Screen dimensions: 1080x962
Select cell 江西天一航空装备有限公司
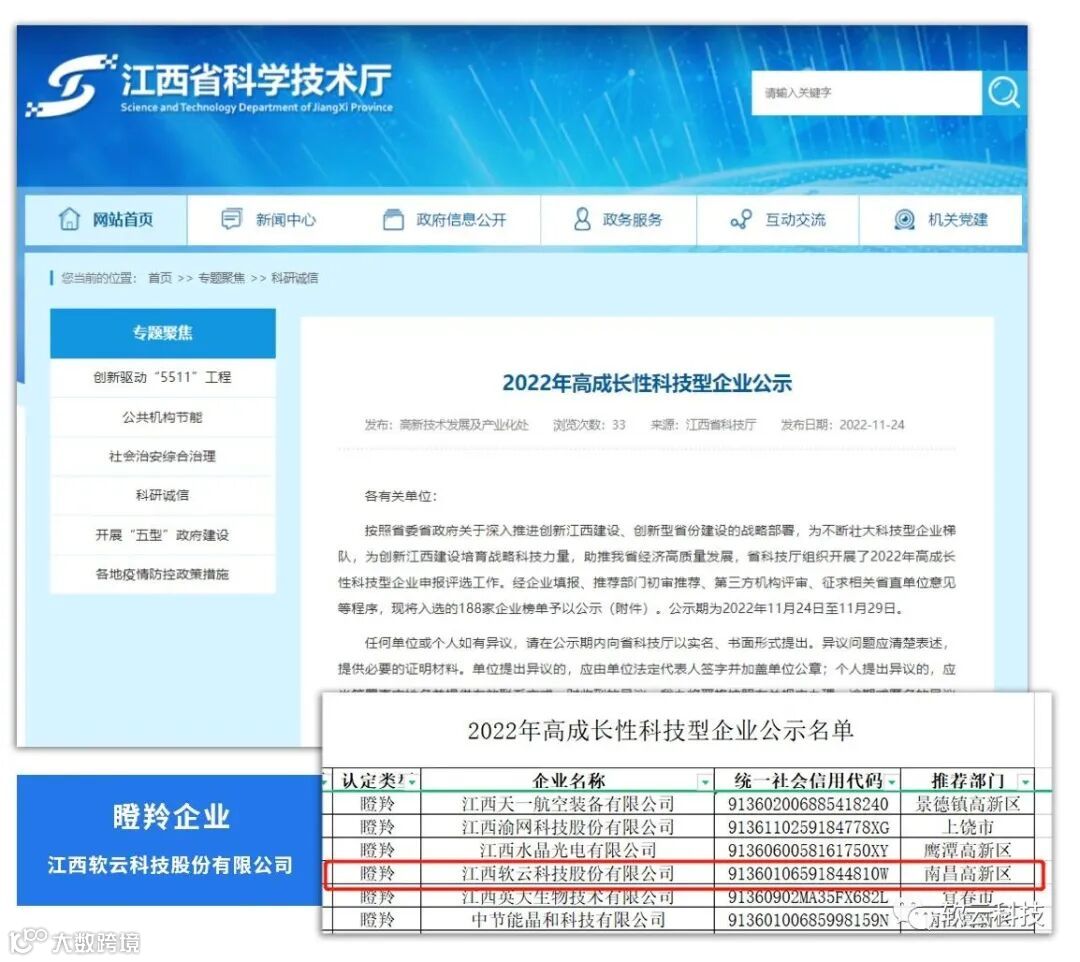(568, 804)
